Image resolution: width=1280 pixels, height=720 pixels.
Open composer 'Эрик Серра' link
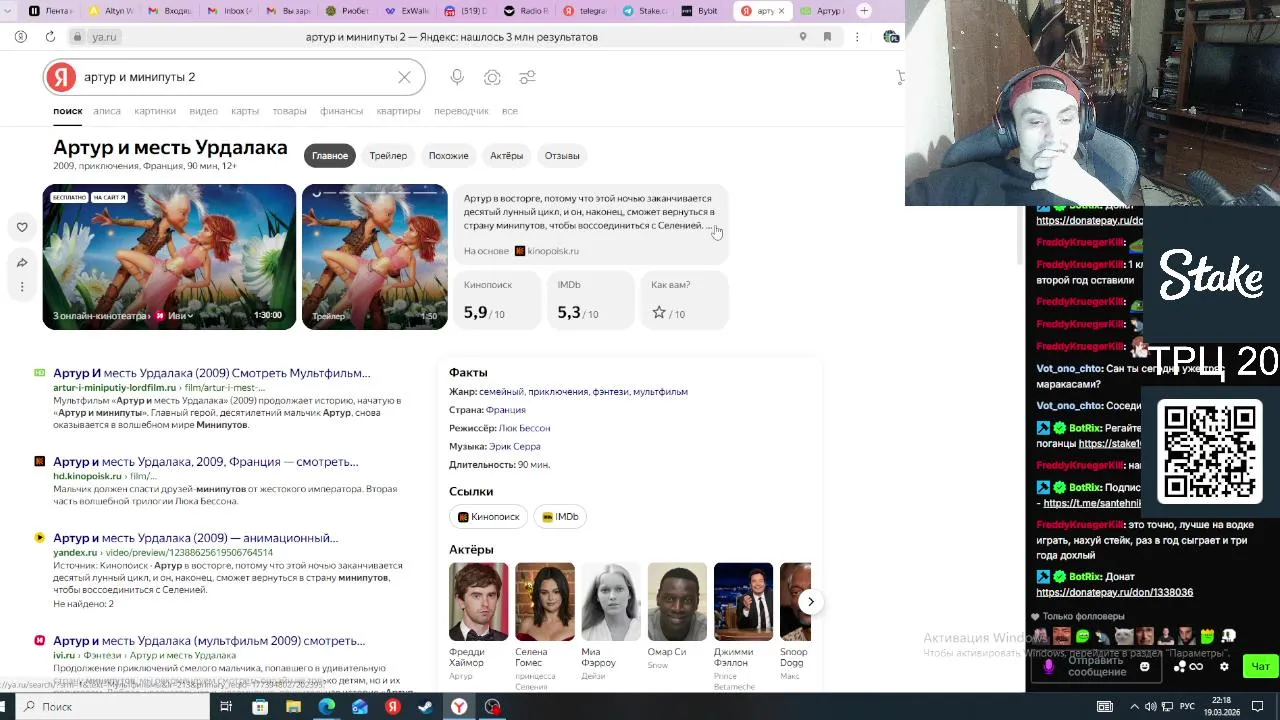(x=514, y=446)
